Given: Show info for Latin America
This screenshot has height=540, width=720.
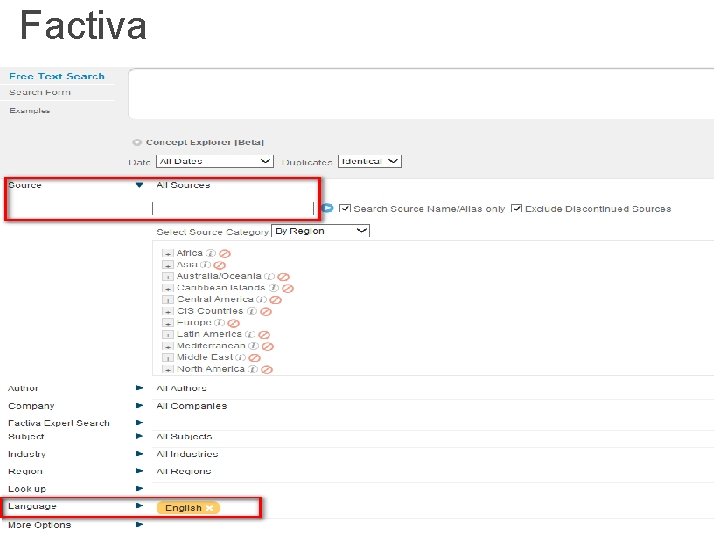Looking at the screenshot, I should pos(250,334).
